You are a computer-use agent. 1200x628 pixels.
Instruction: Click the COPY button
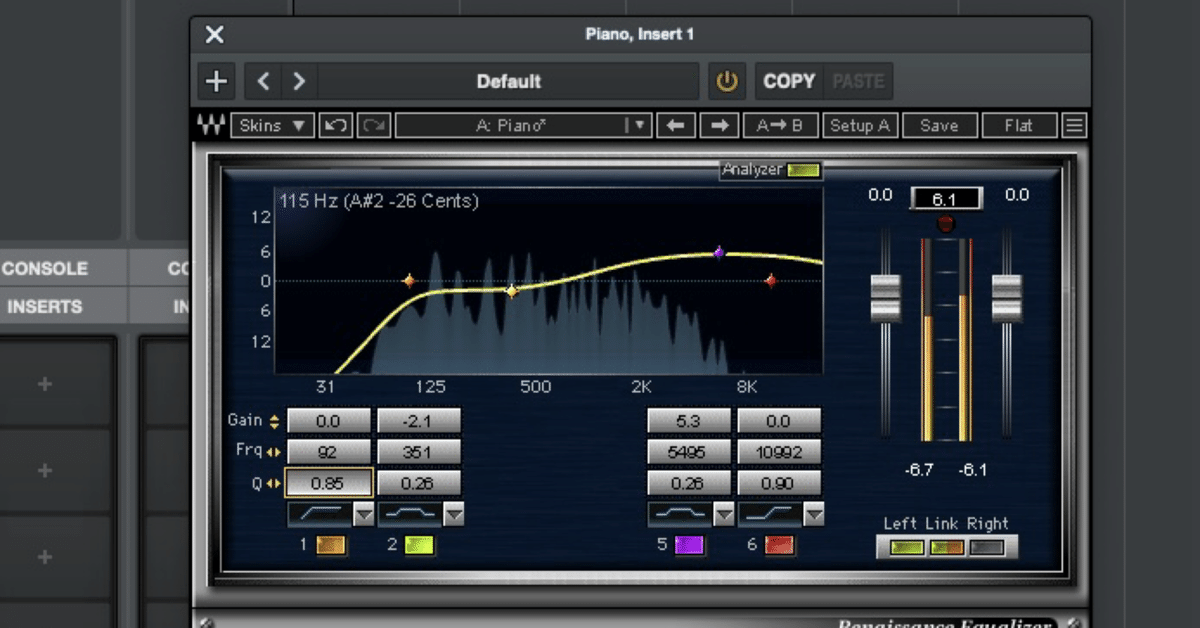click(x=789, y=81)
